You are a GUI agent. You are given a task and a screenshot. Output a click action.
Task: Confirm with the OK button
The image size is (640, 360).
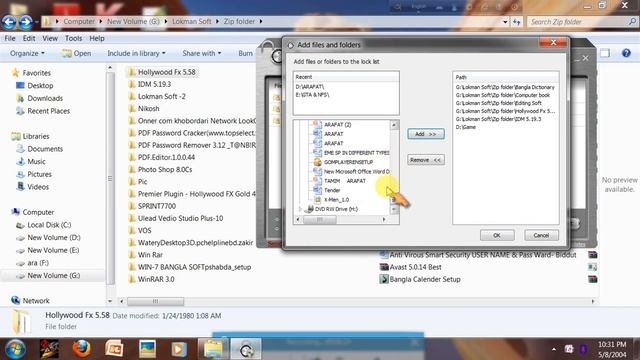(x=497, y=236)
